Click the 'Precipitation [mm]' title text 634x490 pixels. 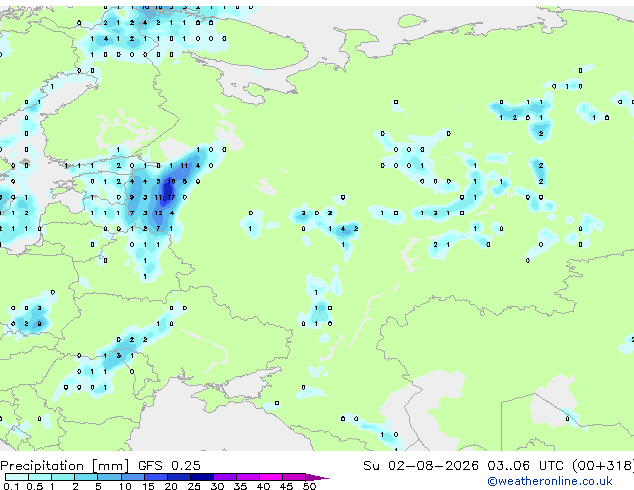pyautogui.click(x=64, y=466)
